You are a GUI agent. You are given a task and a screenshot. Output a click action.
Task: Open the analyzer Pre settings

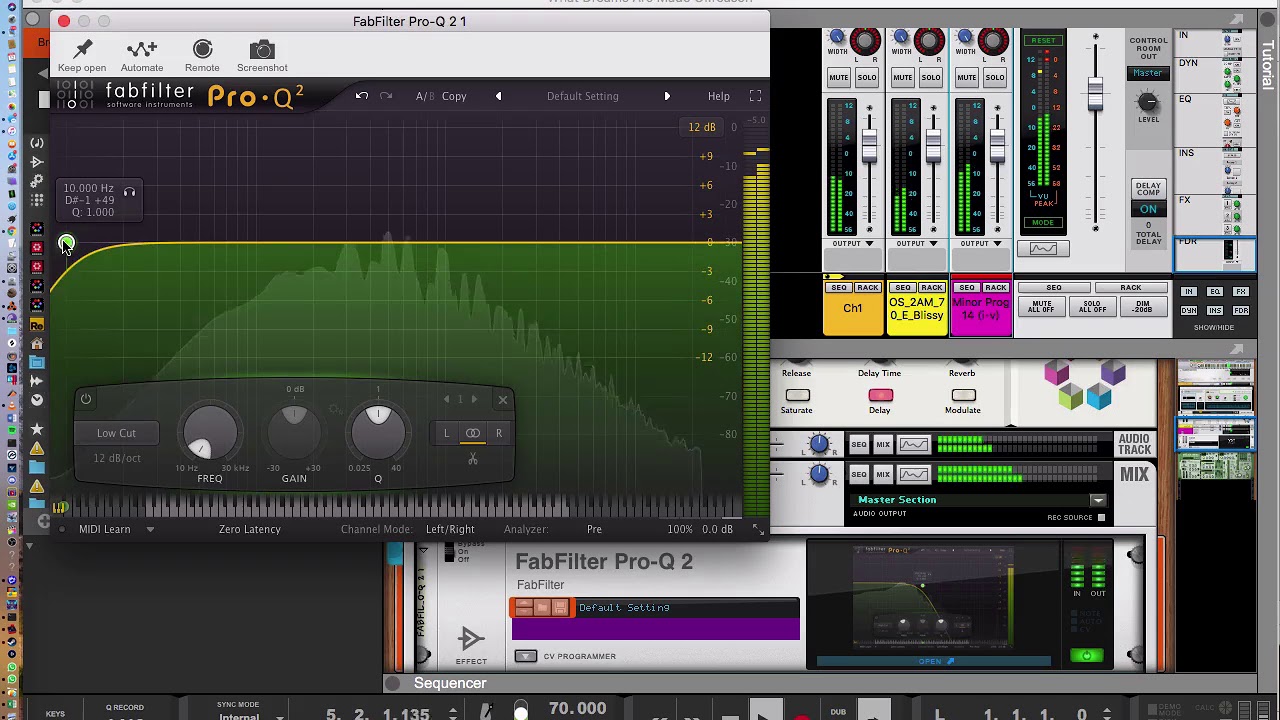click(594, 529)
